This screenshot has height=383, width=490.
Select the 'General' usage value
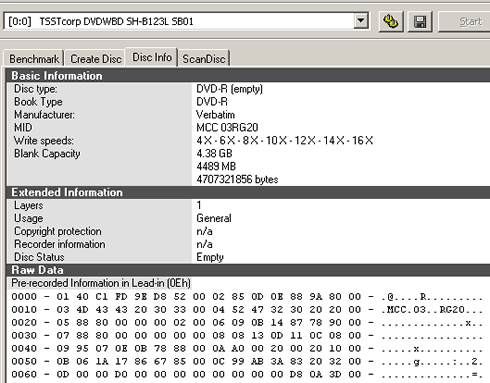click(x=214, y=218)
